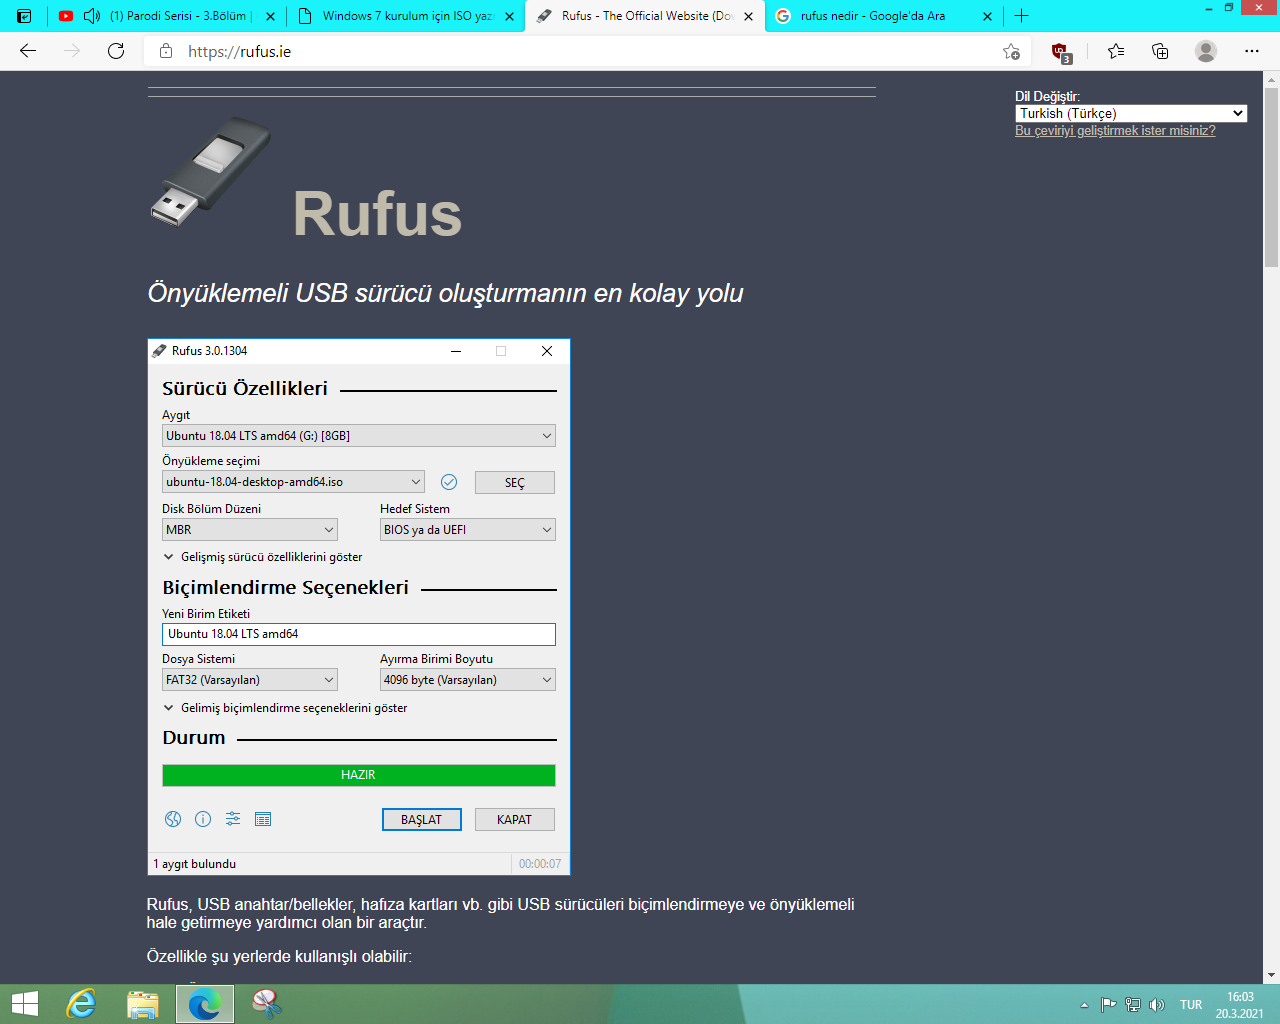Click the '1 aygıt bulundu' status text

[x=195, y=864]
